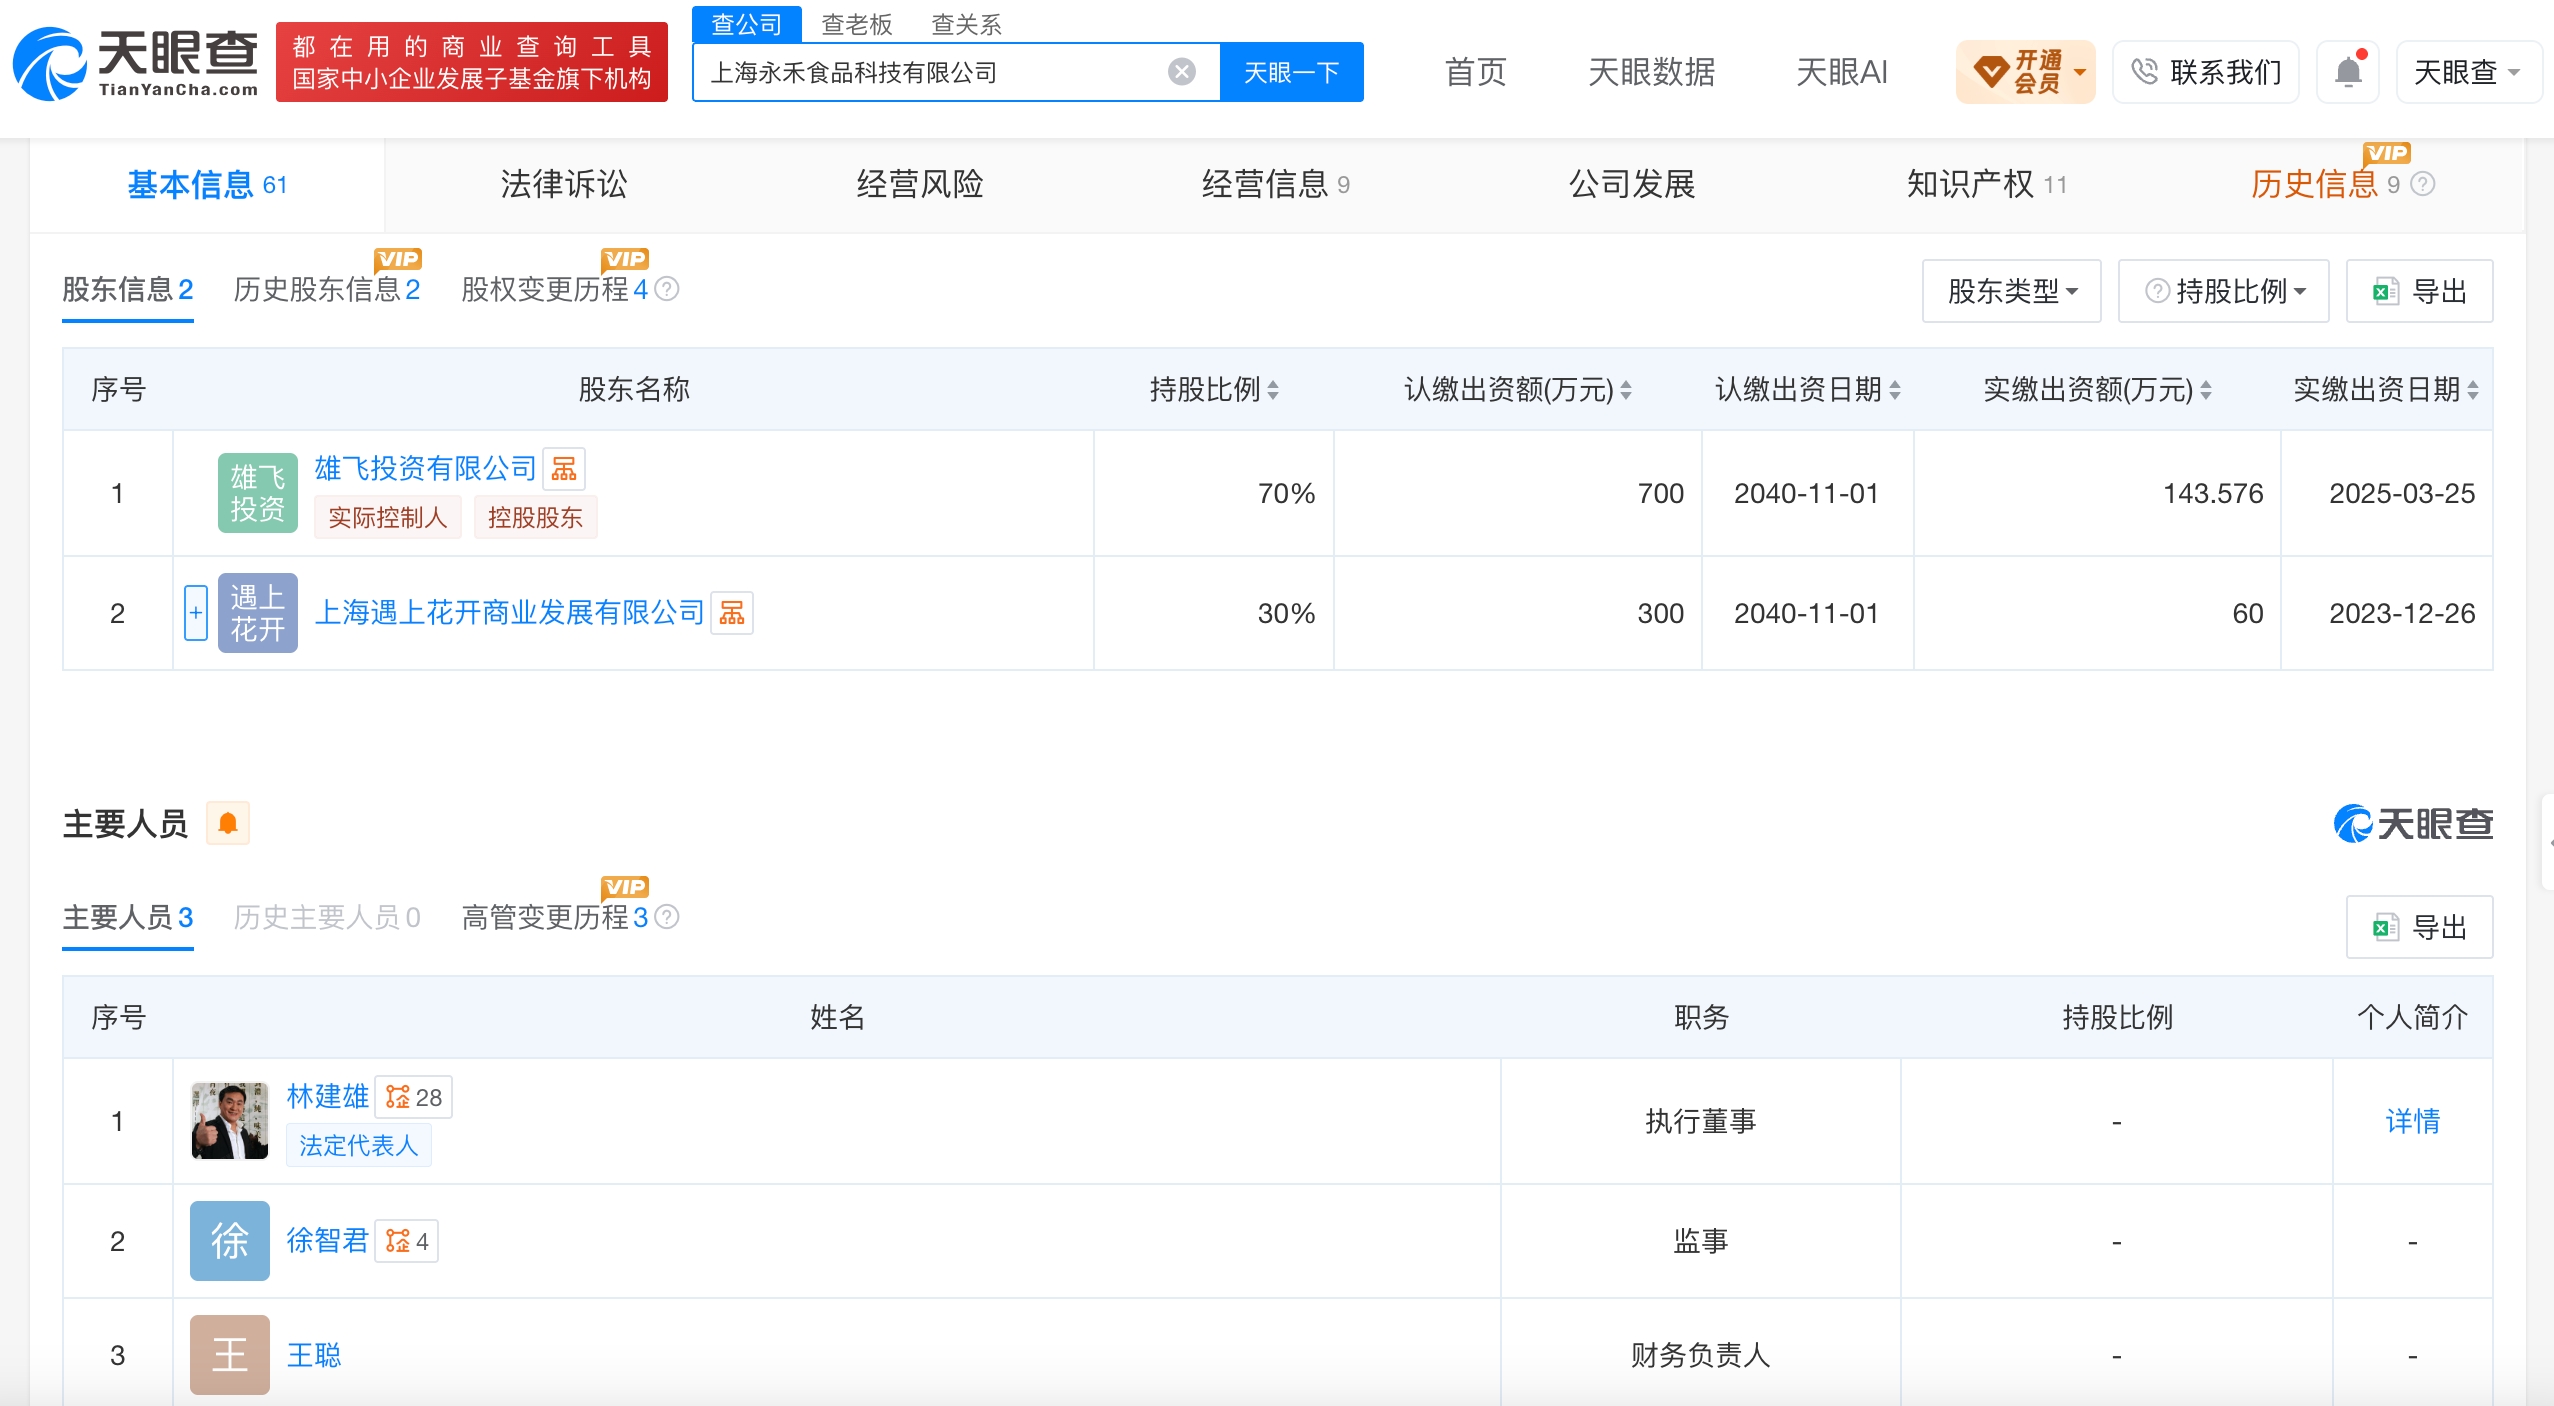Screen dimensions: 2554x1406
Task: Open the 天眼查 account dropdown
Action: pos(2468,72)
